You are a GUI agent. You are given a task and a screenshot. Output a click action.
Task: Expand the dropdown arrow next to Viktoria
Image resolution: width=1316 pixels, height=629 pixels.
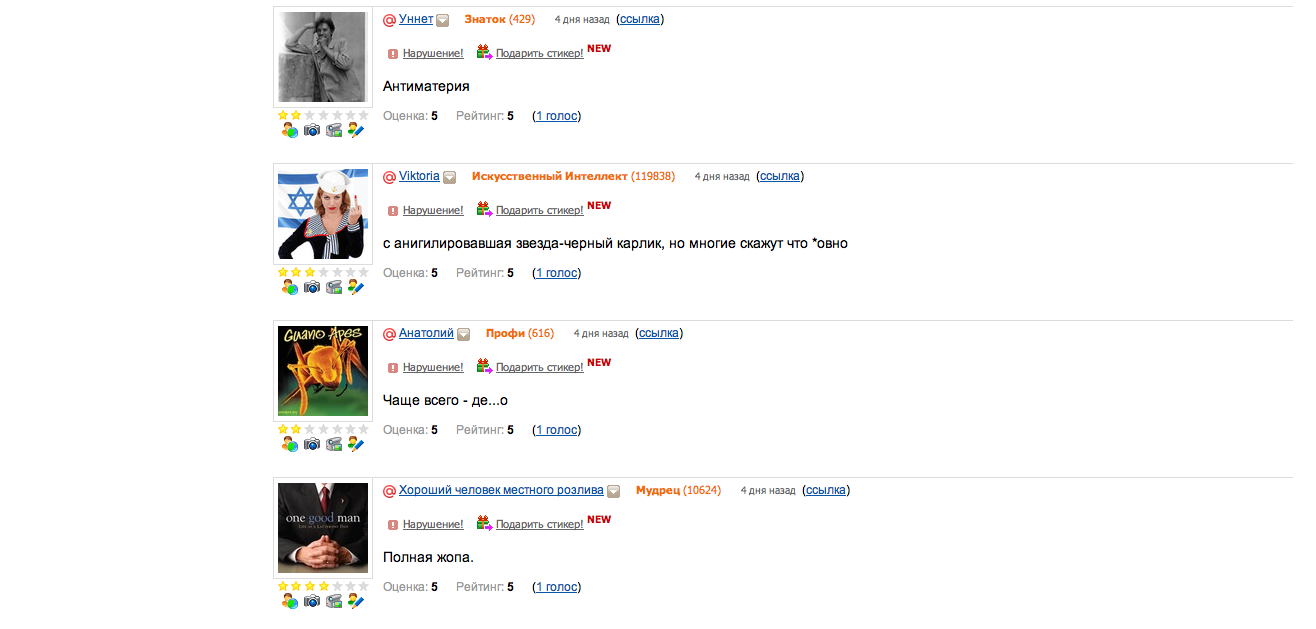(x=450, y=177)
